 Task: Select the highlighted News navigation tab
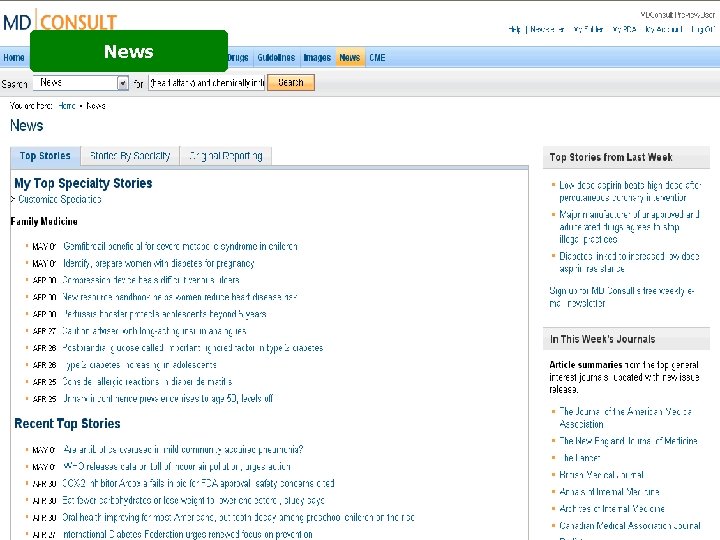click(x=350, y=57)
